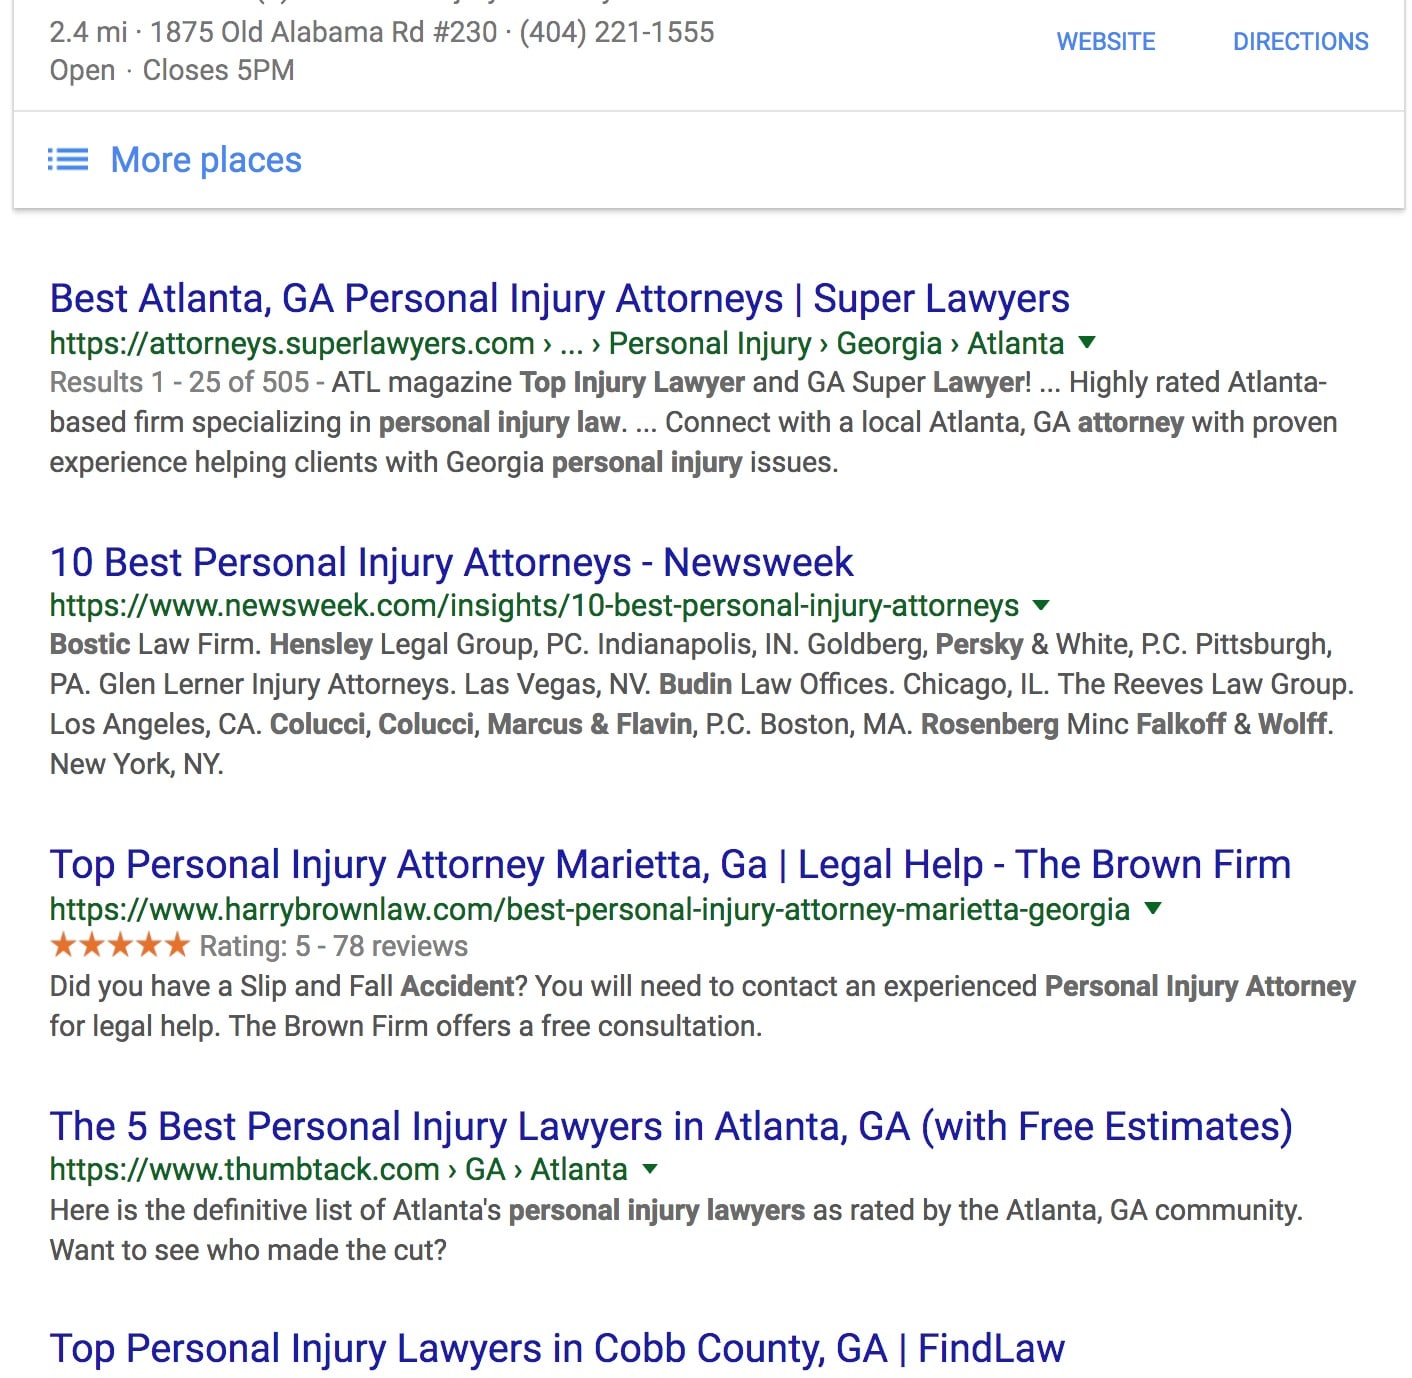Image resolution: width=1412 pixels, height=1378 pixels.
Task: Click the DIRECTIONS button
Action: click(1300, 42)
